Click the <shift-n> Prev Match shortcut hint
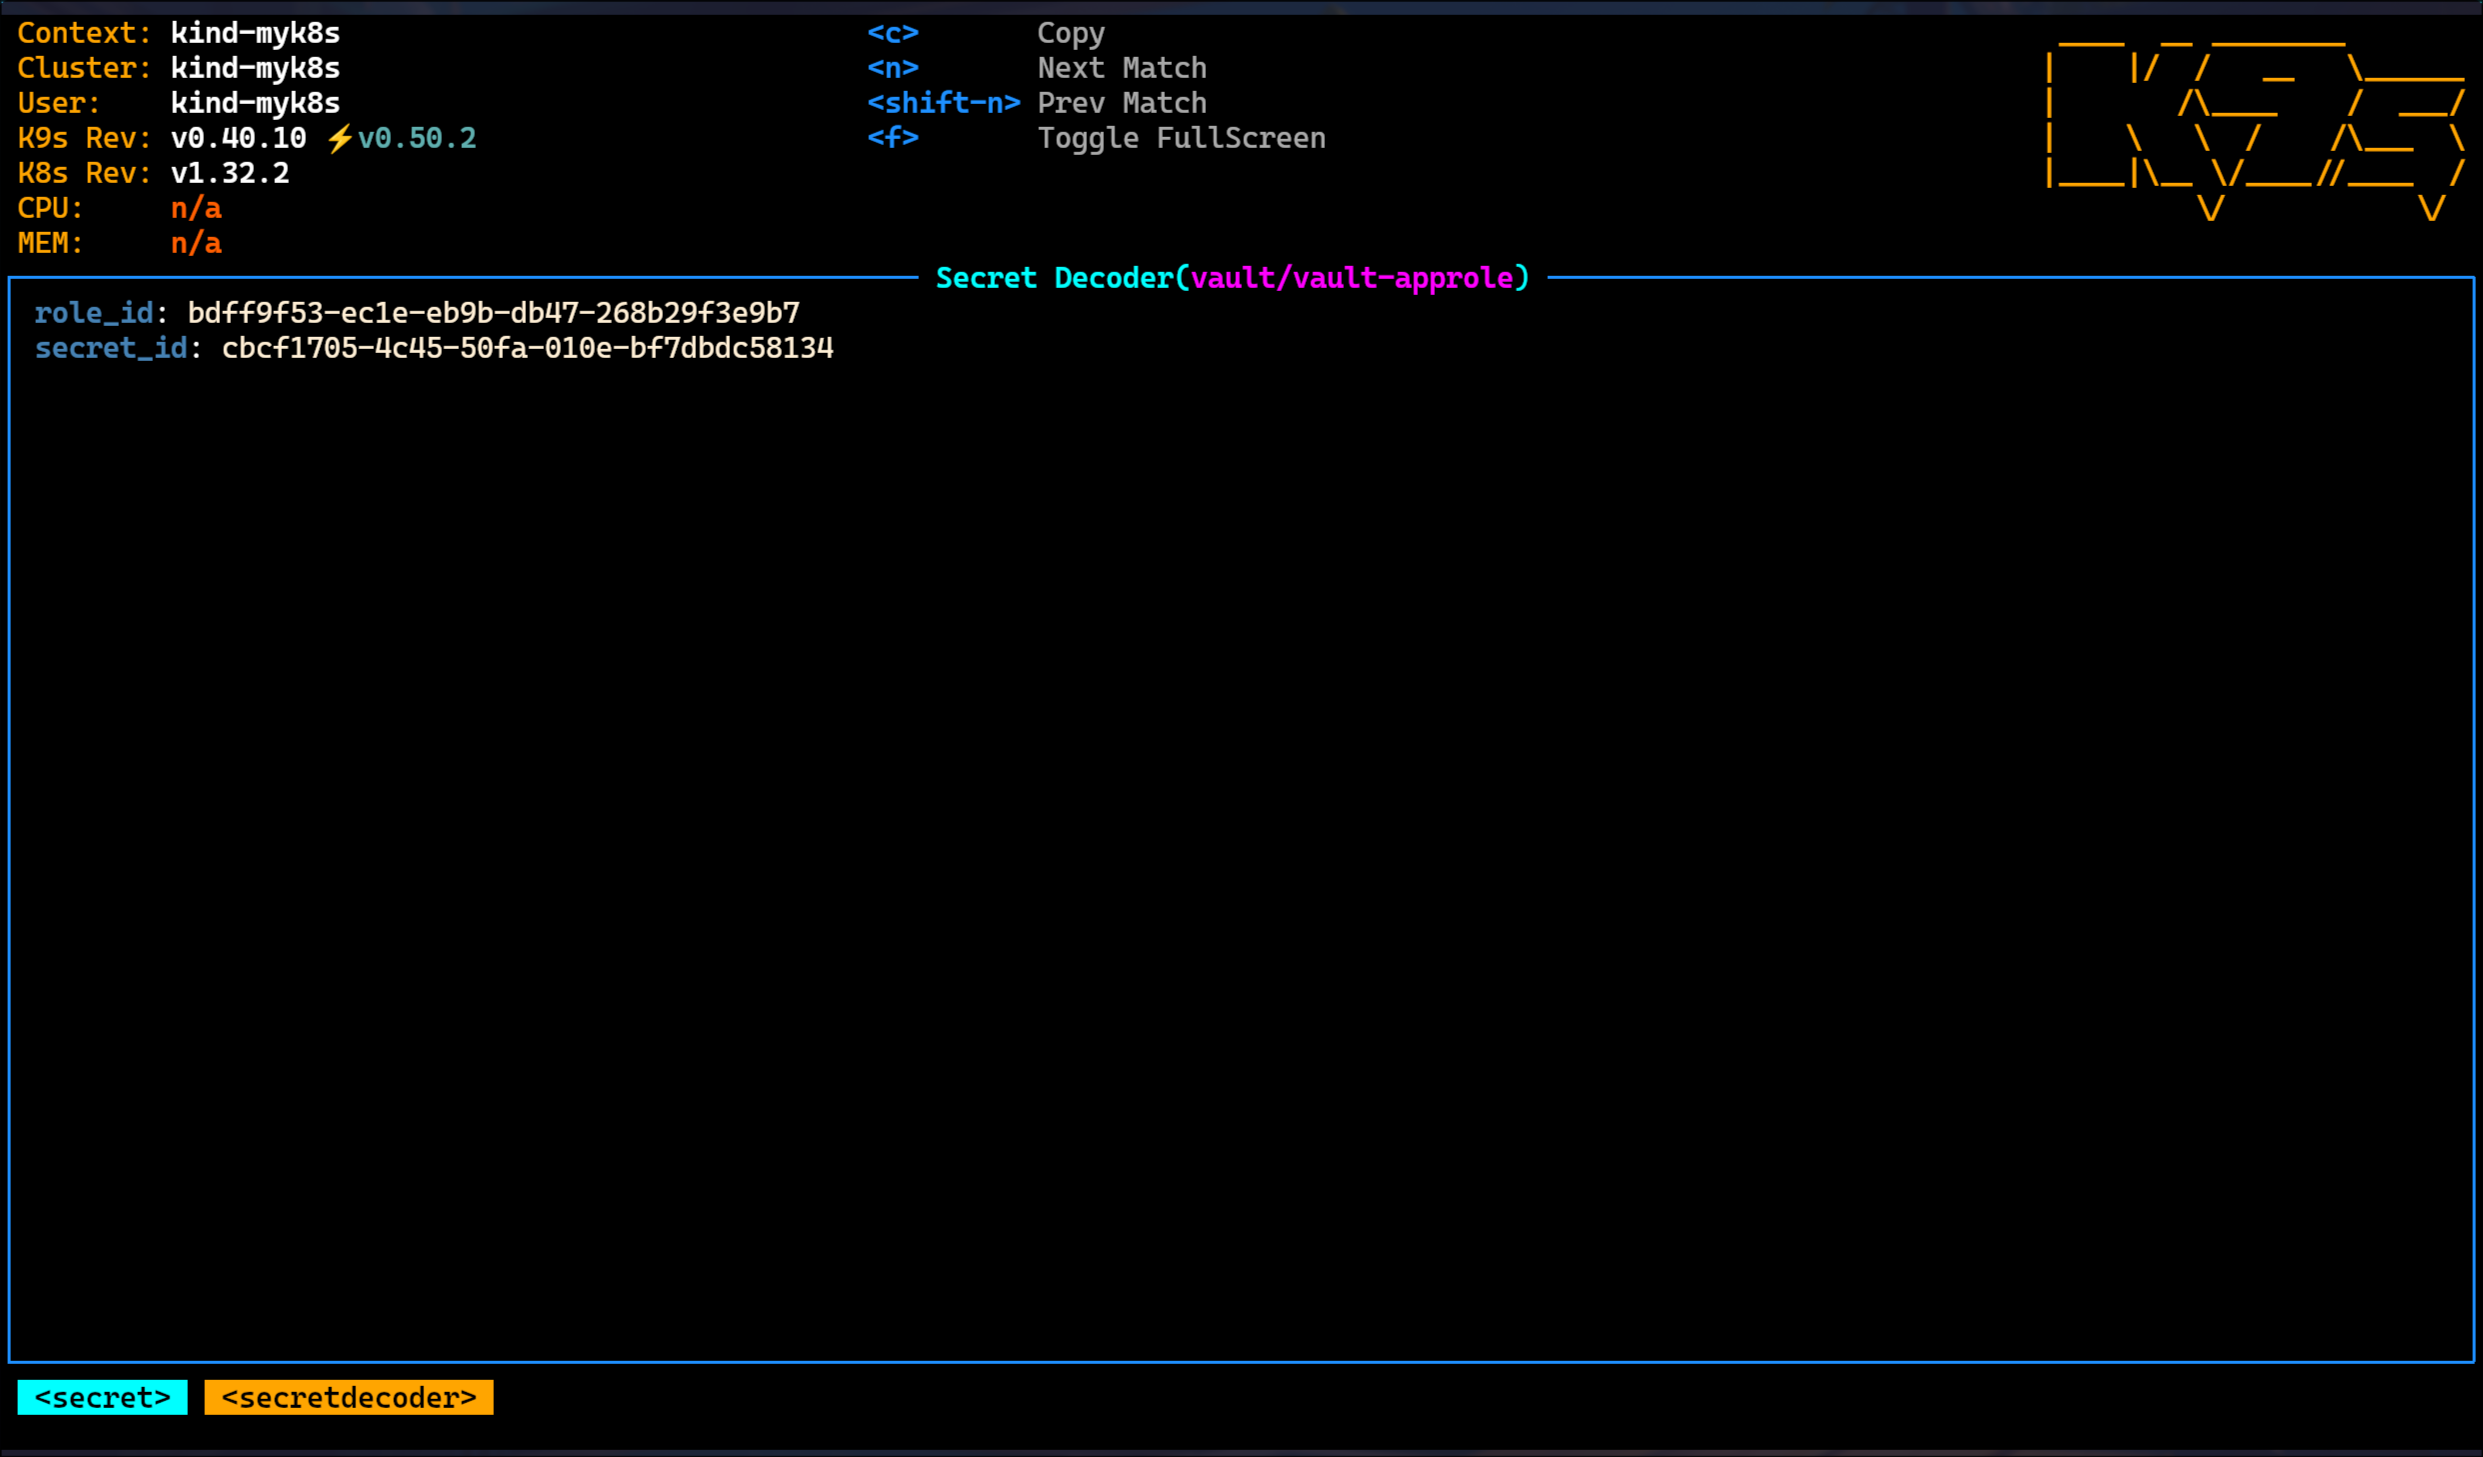The image size is (2483, 1457). (x=1037, y=103)
